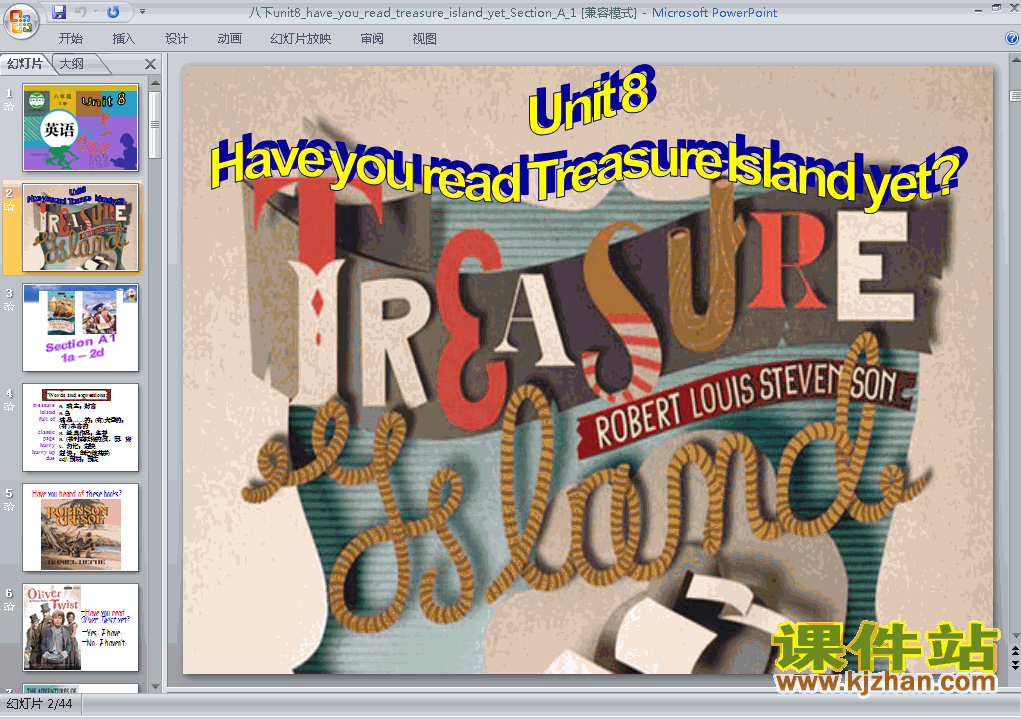Click animation star icon beside slide 3

[9, 307]
